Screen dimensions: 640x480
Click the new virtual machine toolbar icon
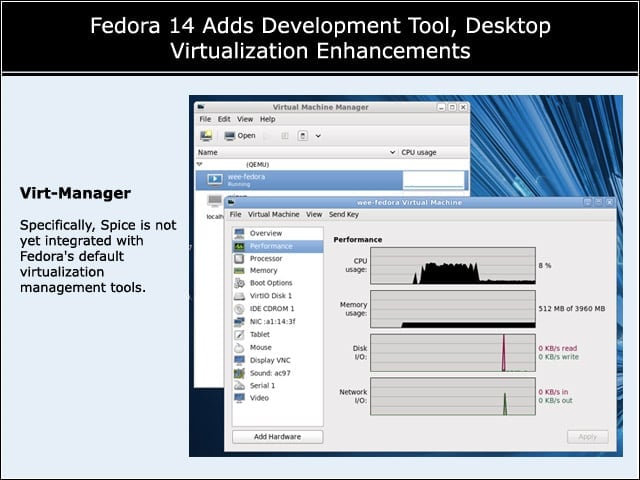(x=206, y=136)
